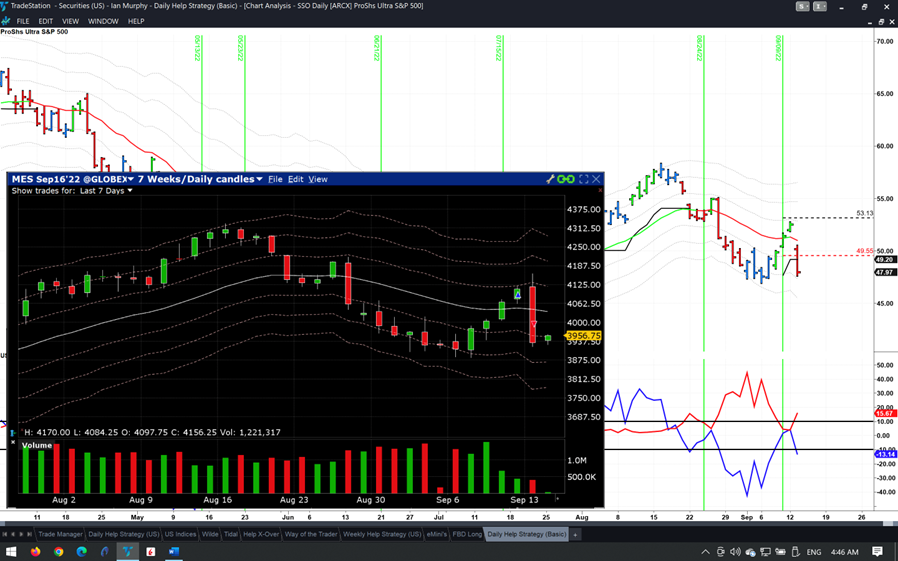Viewport: 898px width, 561px height.
Task: Open Firefox from the taskbar
Action: pos(36,551)
